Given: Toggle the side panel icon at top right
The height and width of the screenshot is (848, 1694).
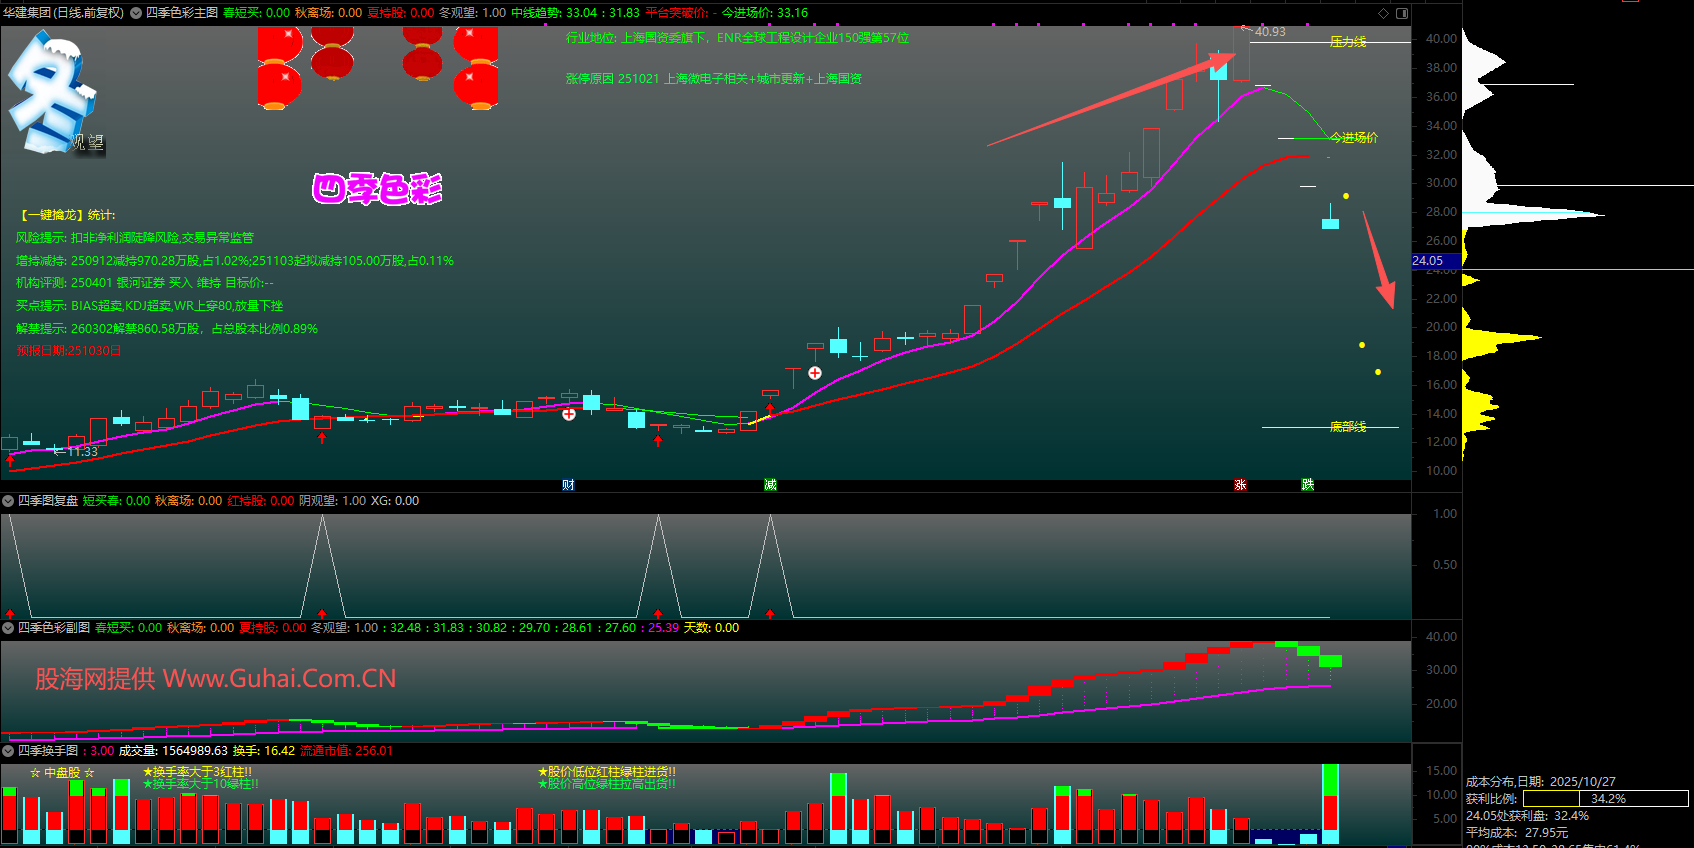Looking at the screenshot, I should 1402,13.
